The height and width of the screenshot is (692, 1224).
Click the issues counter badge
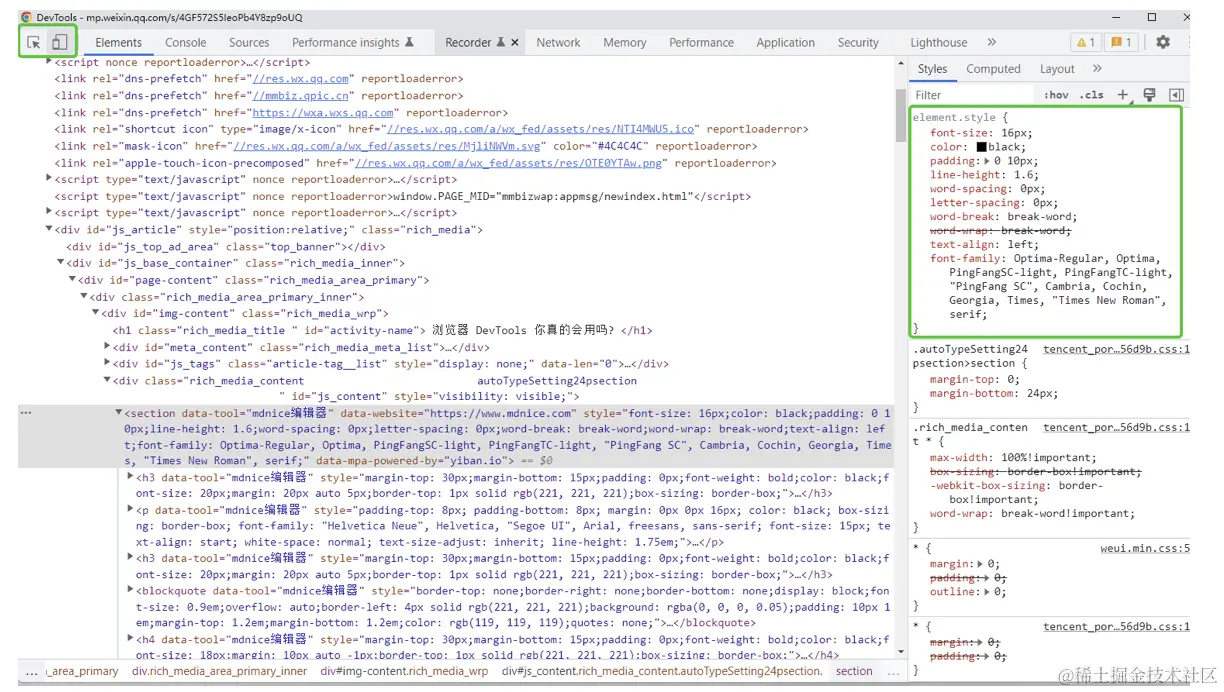pyautogui.click(x=1121, y=42)
